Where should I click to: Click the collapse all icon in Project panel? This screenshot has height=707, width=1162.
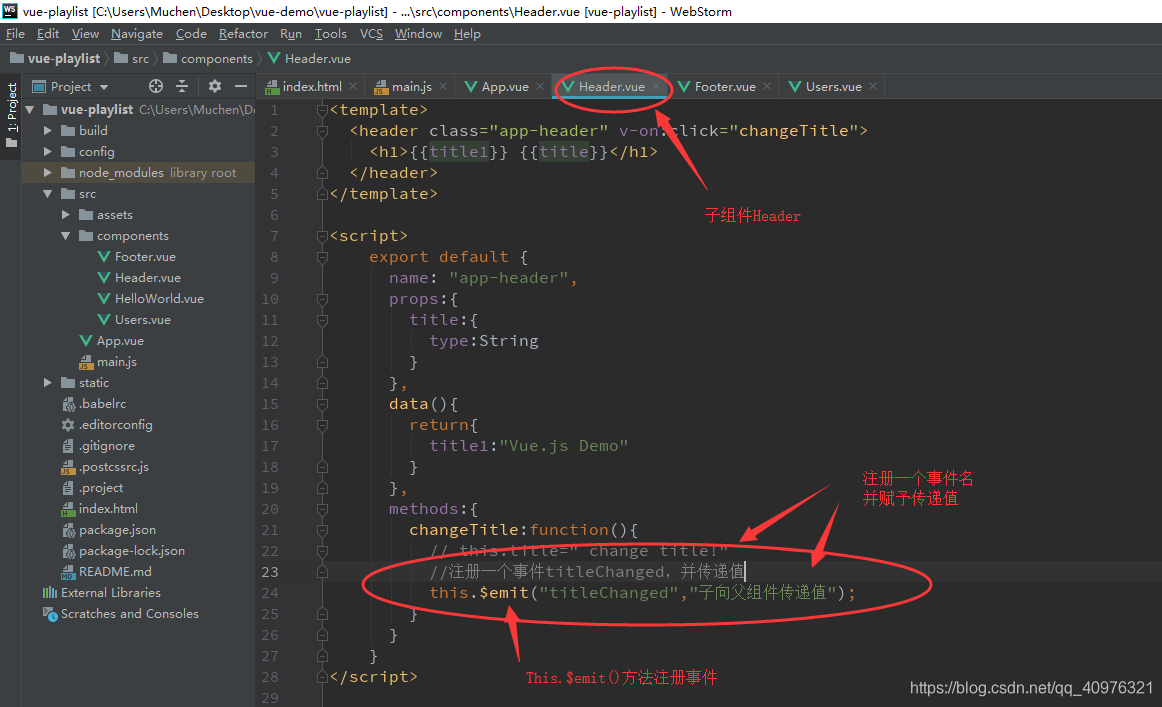tap(182, 86)
